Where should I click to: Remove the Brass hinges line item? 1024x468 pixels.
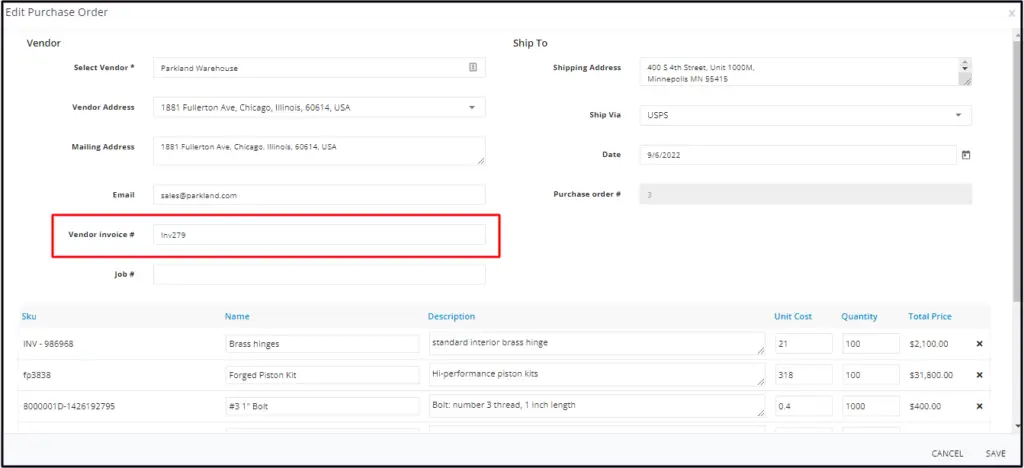(x=979, y=343)
